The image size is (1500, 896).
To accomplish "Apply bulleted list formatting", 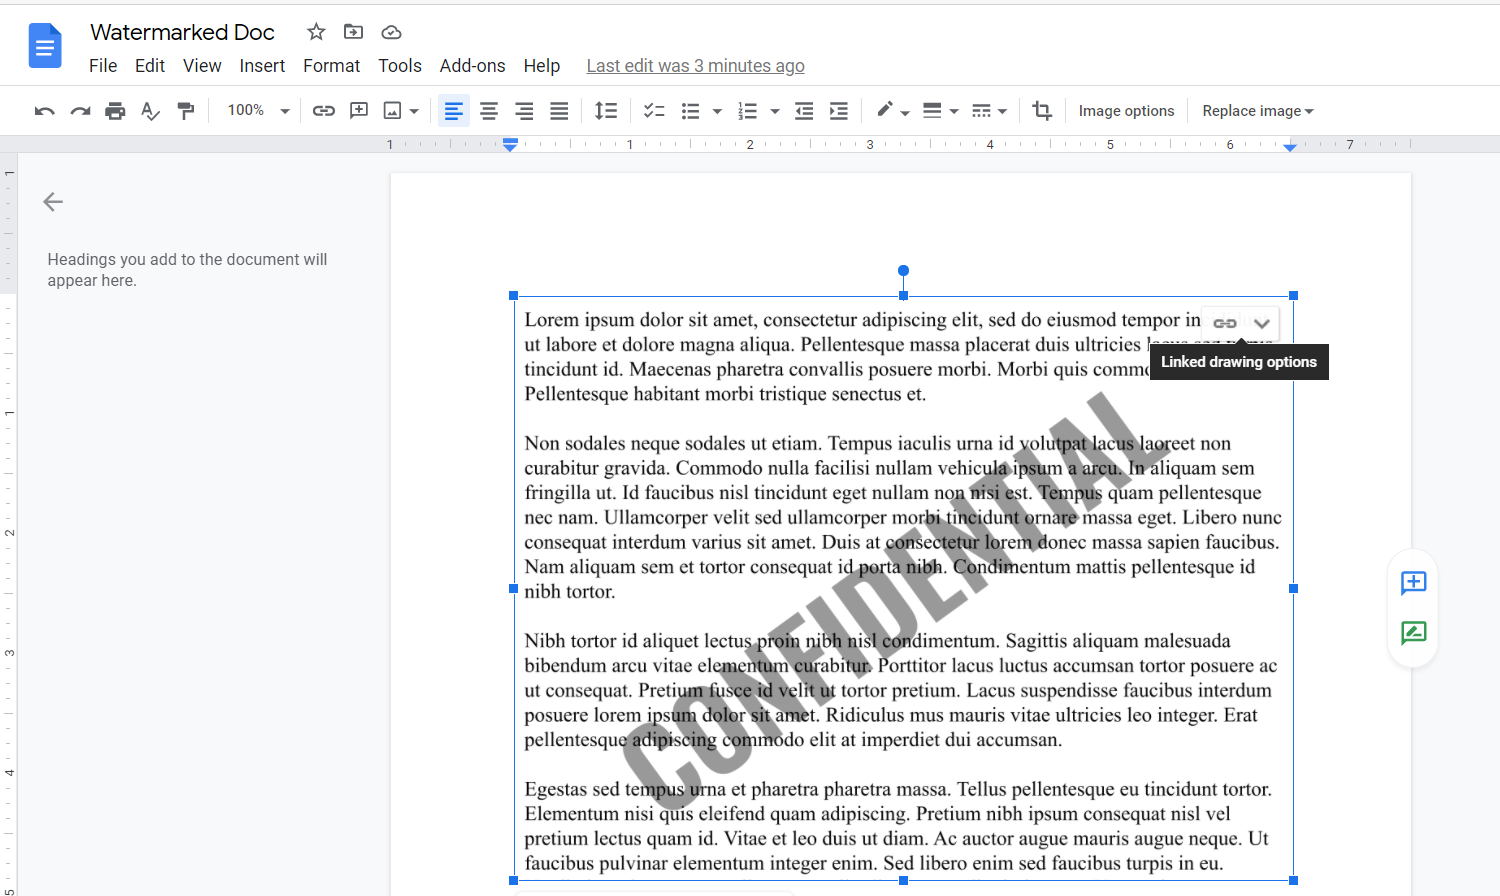I will coord(690,111).
